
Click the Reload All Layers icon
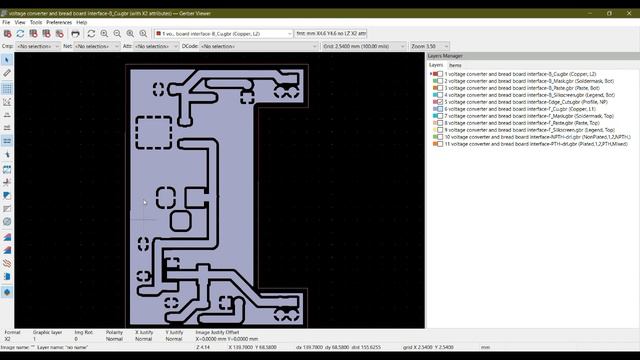click(x=20, y=33)
